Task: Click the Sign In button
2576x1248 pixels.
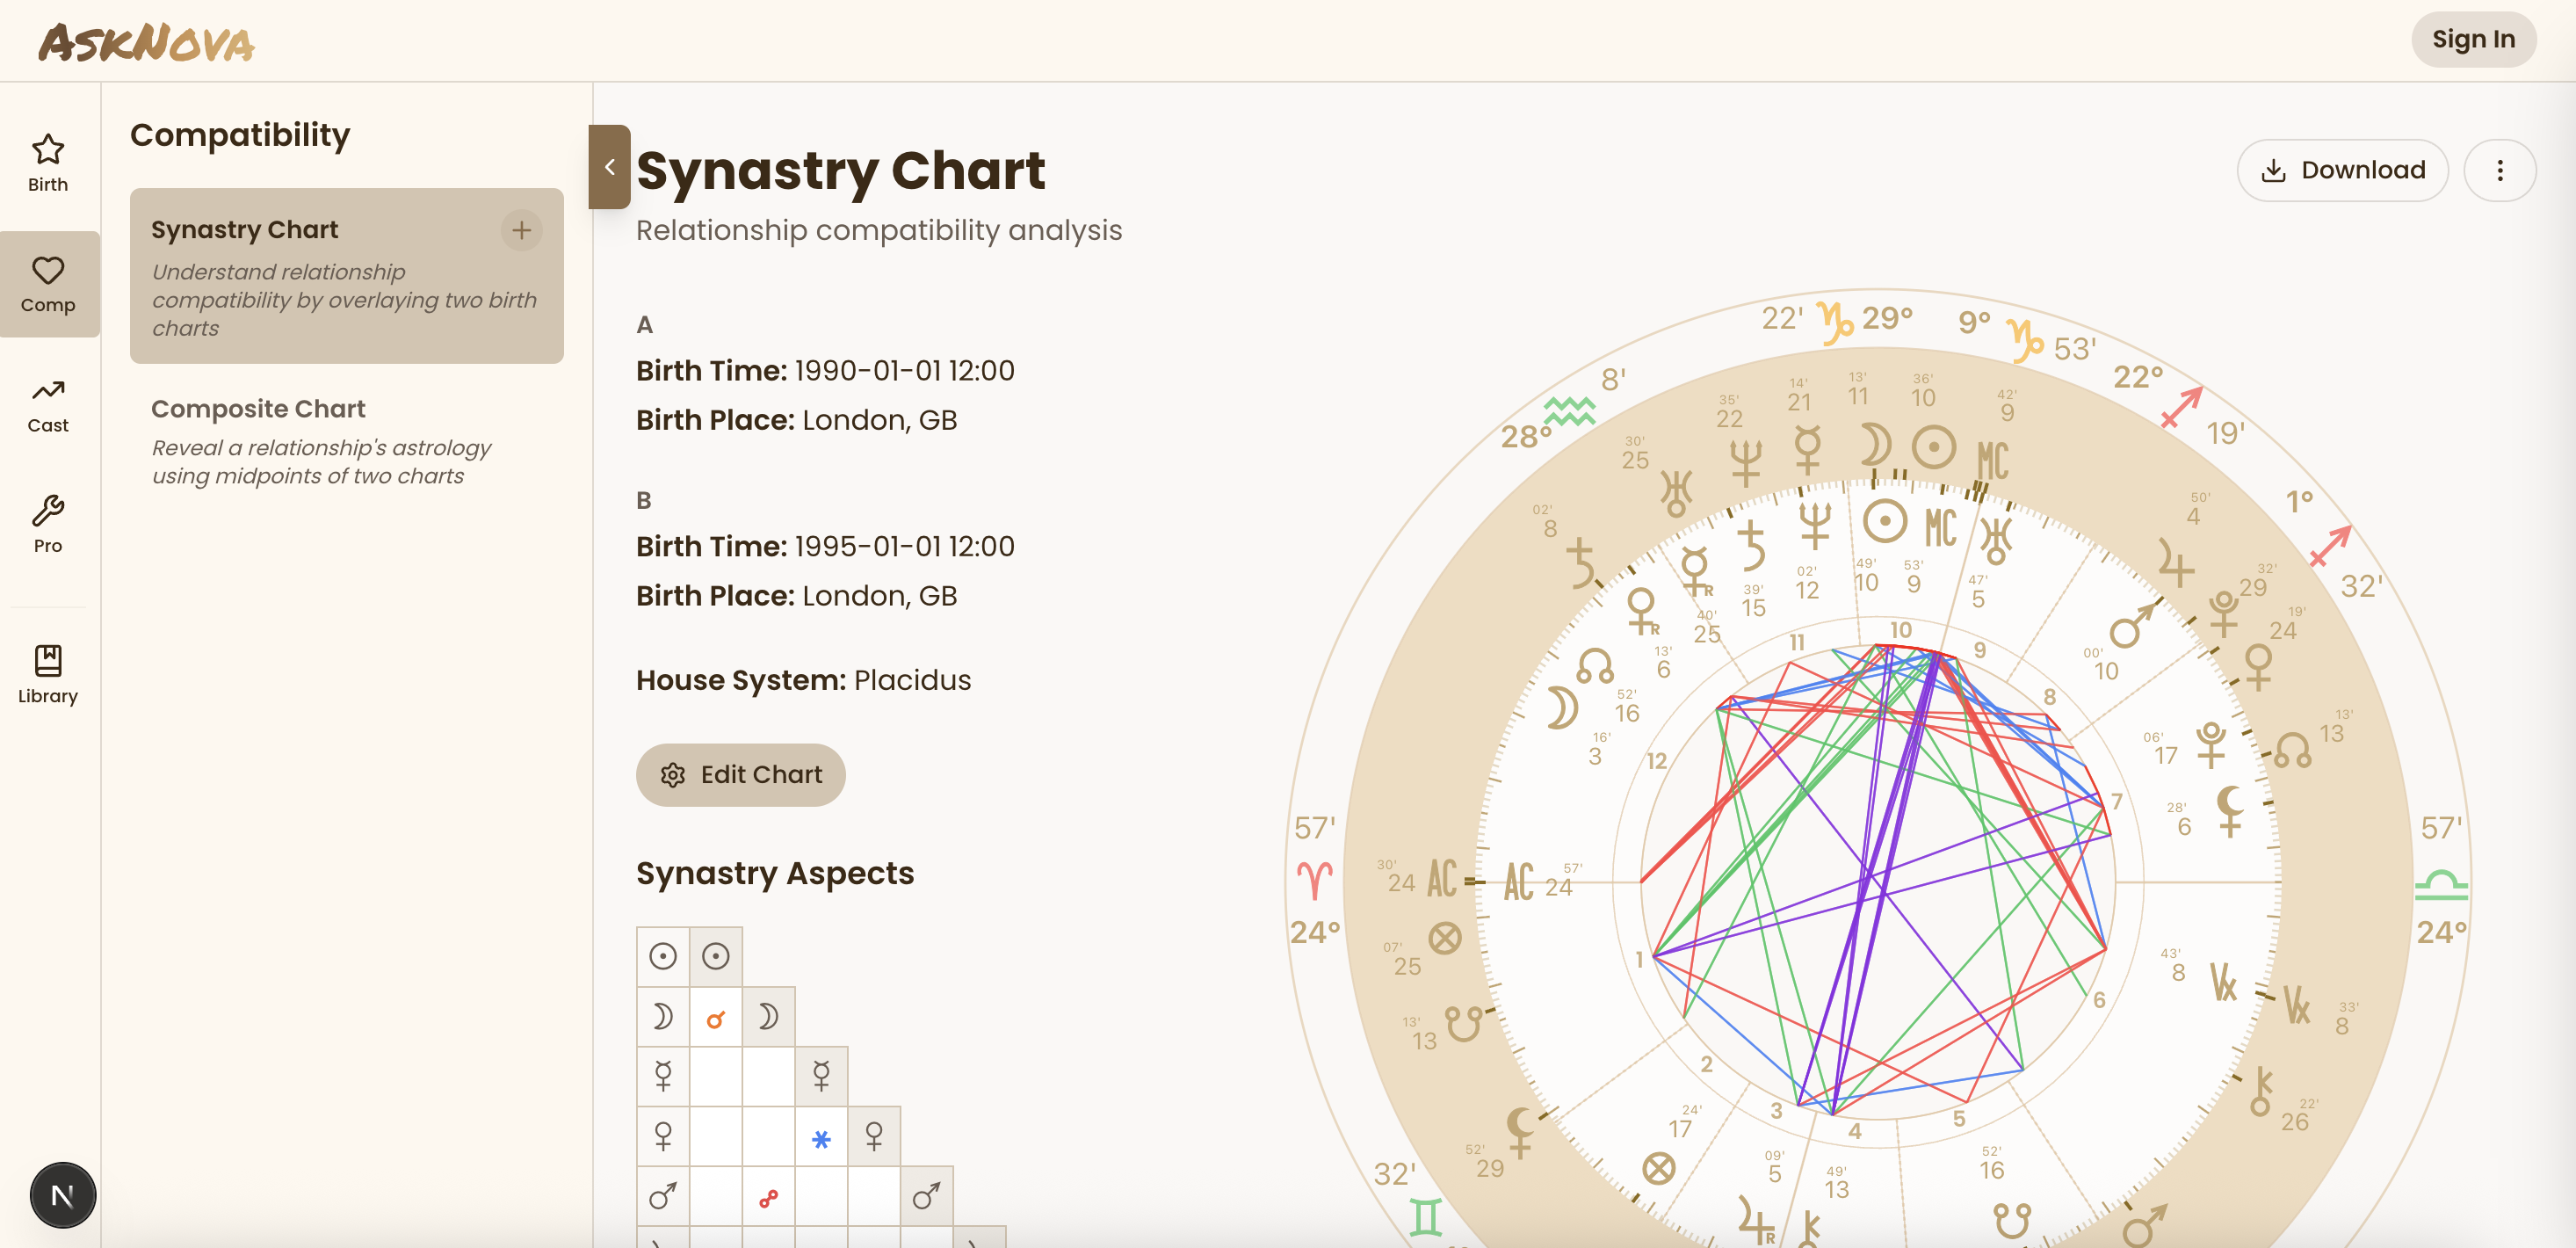Action: click(2473, 39)
